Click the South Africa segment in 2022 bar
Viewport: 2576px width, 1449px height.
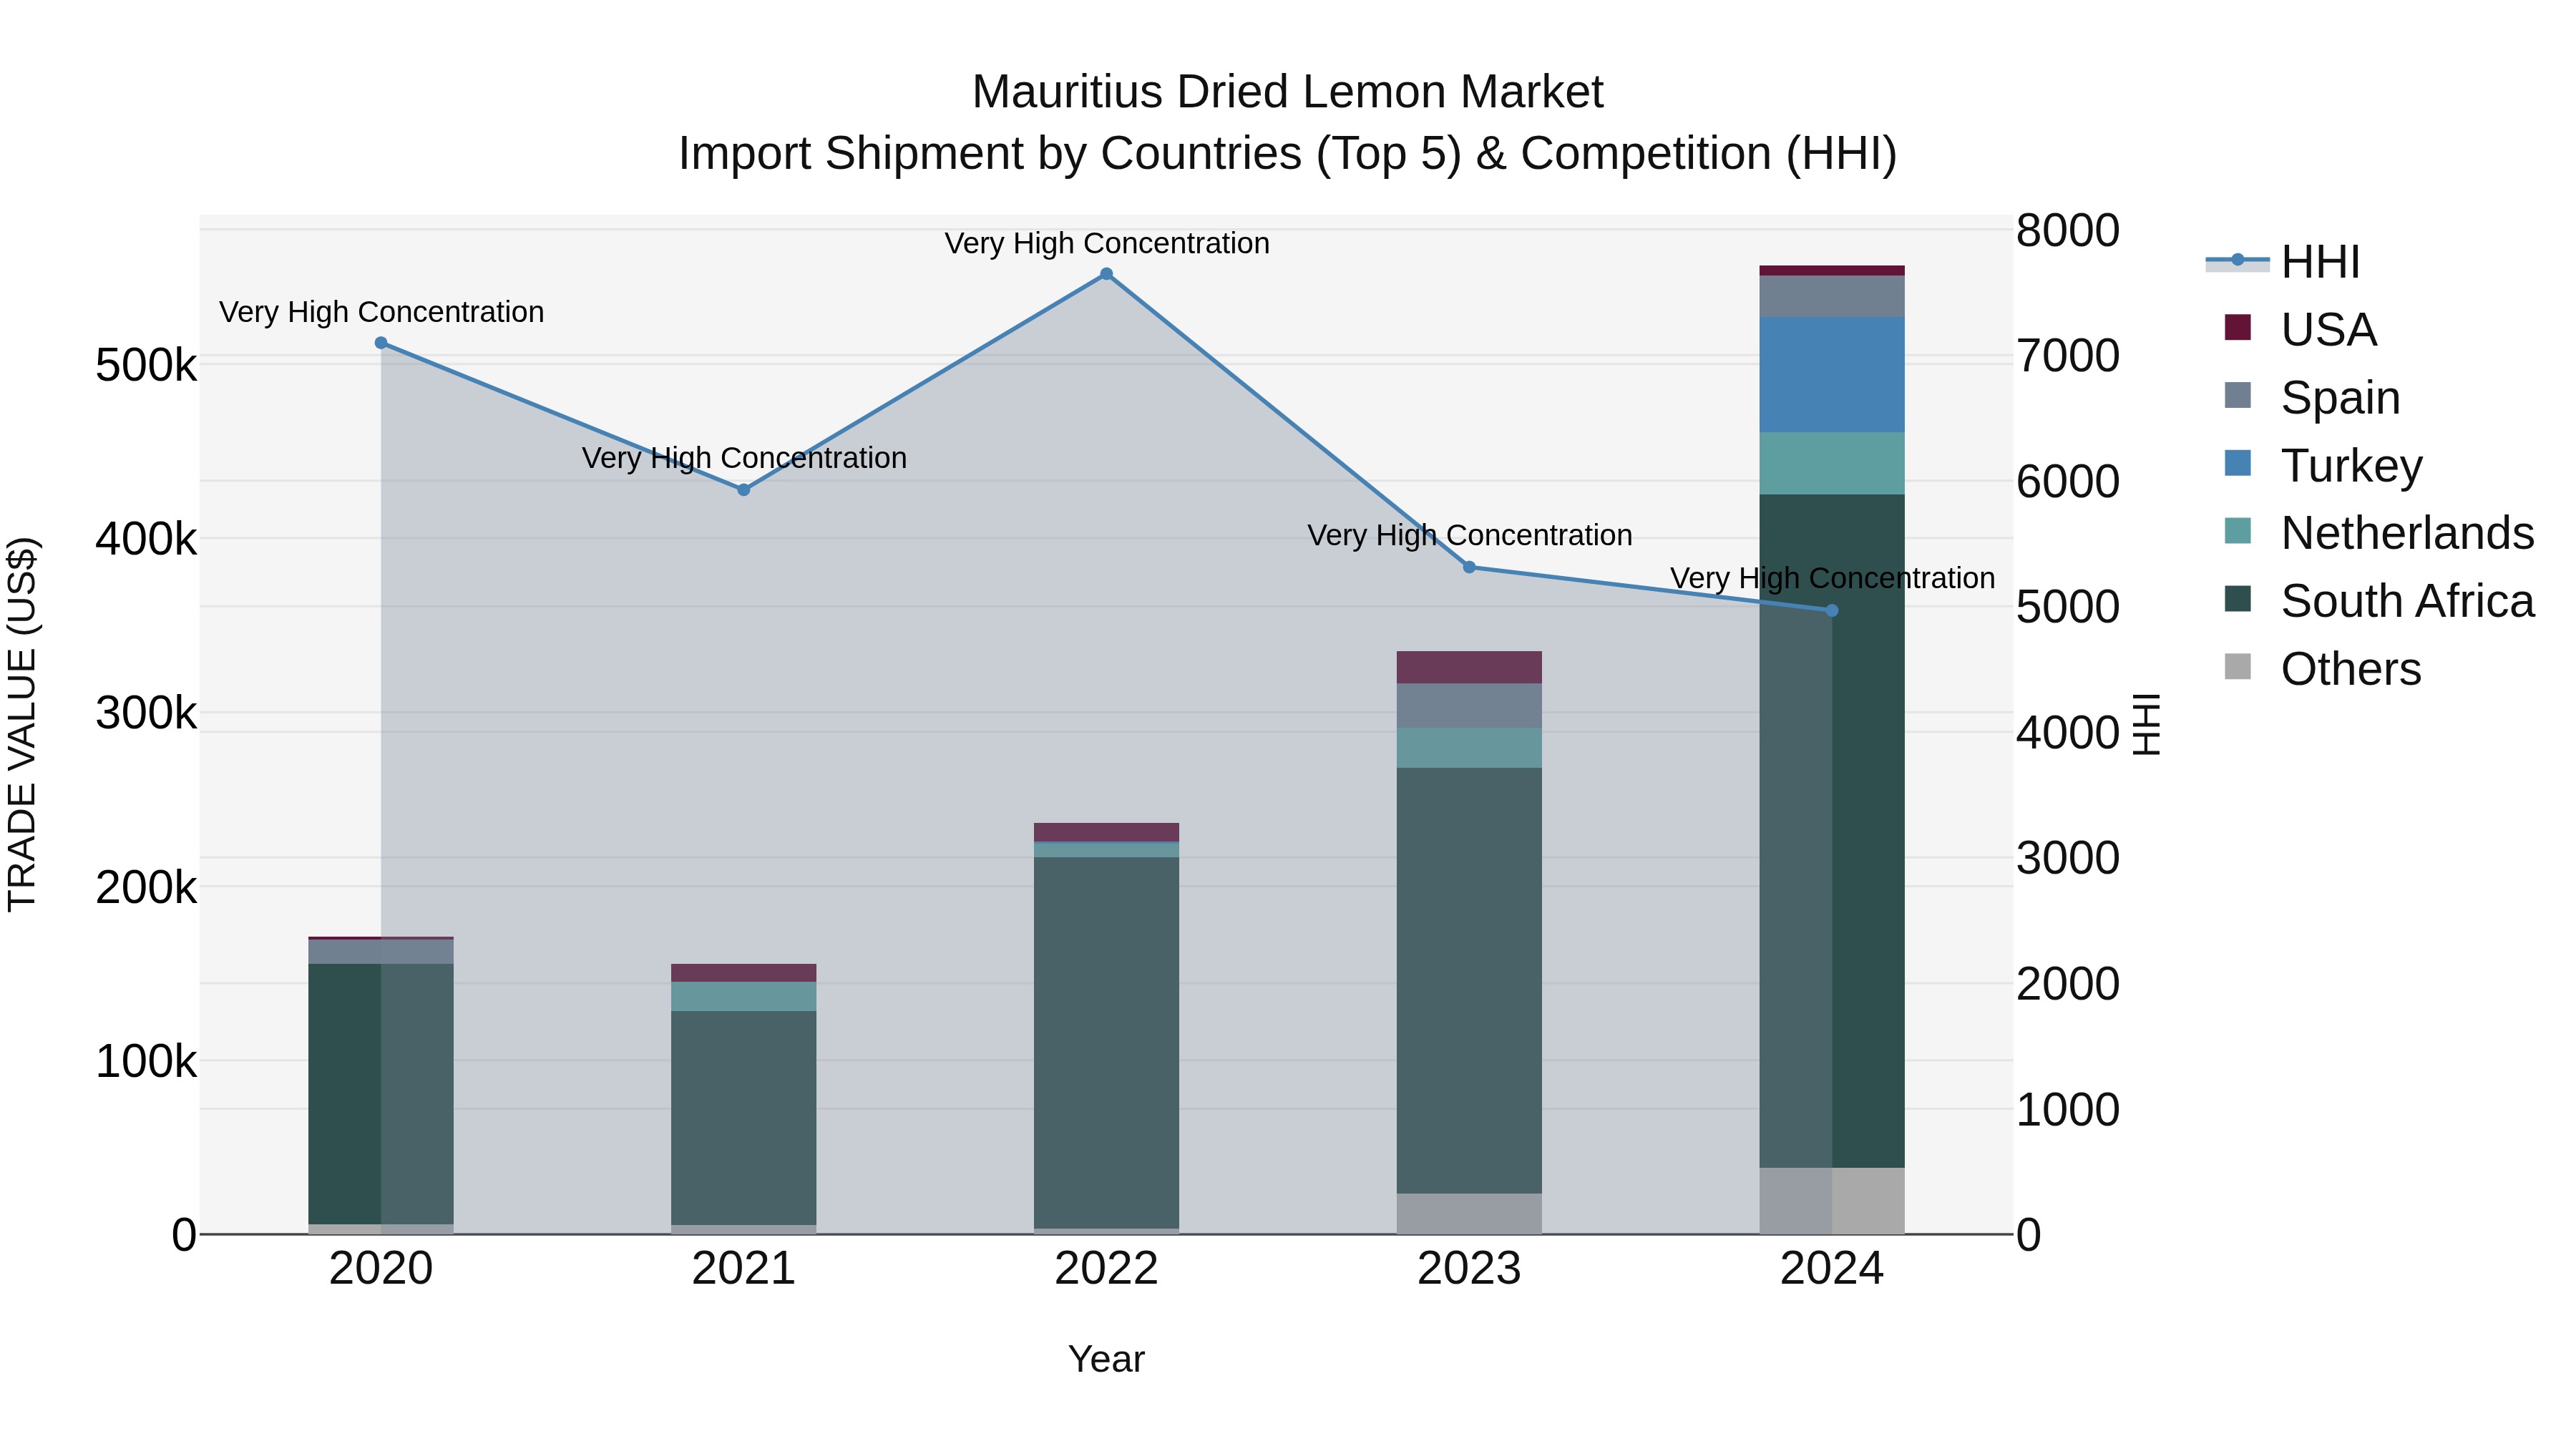coord(1106,1043)
